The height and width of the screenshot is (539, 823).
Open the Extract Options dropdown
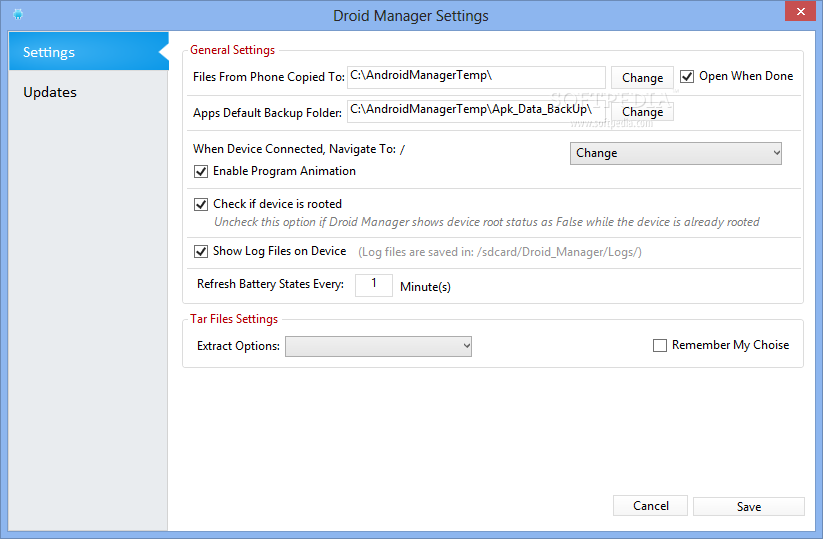coord(378,346)
